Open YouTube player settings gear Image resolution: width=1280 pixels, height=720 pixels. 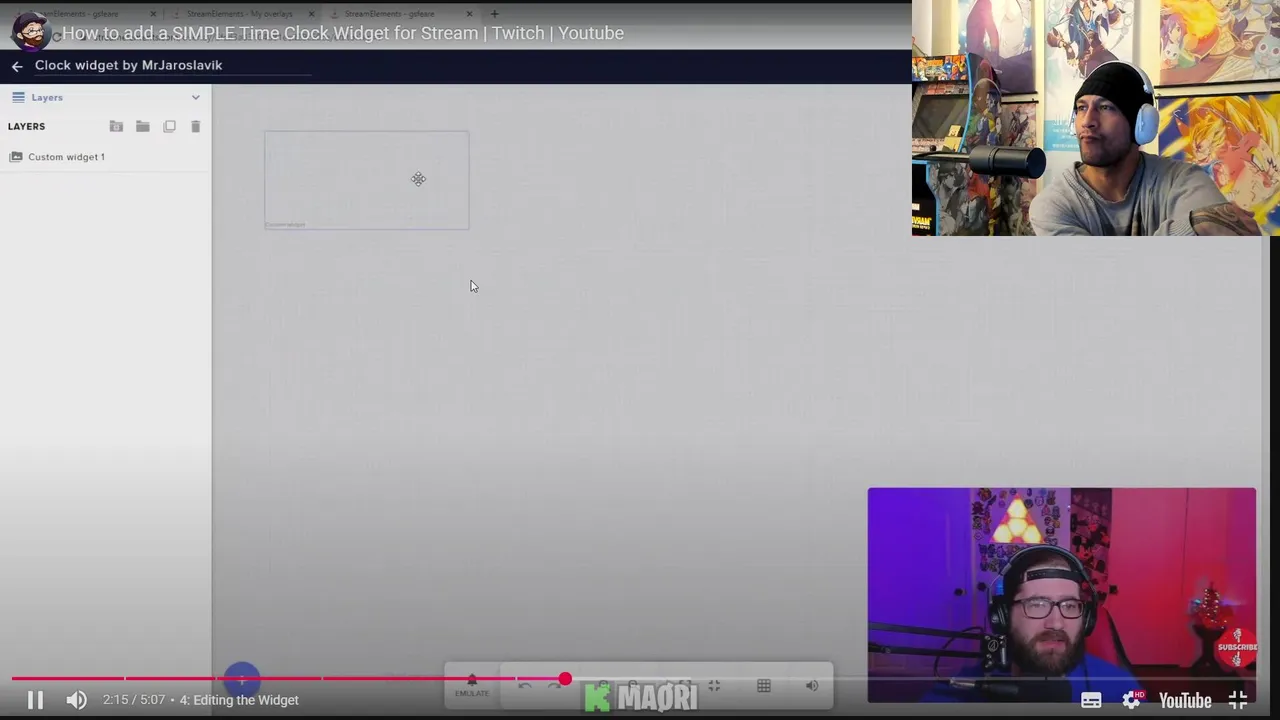tap(1131, 700)
